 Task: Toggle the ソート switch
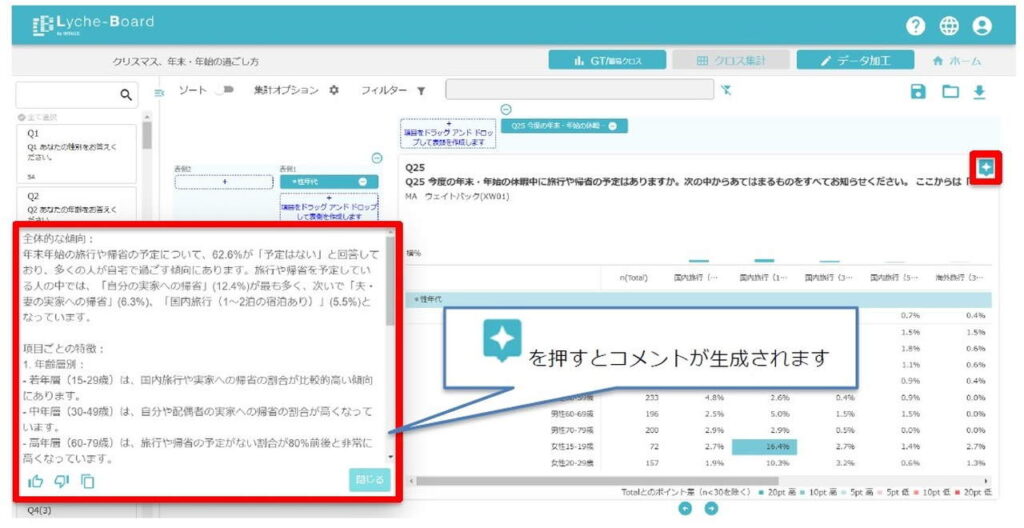224,90
